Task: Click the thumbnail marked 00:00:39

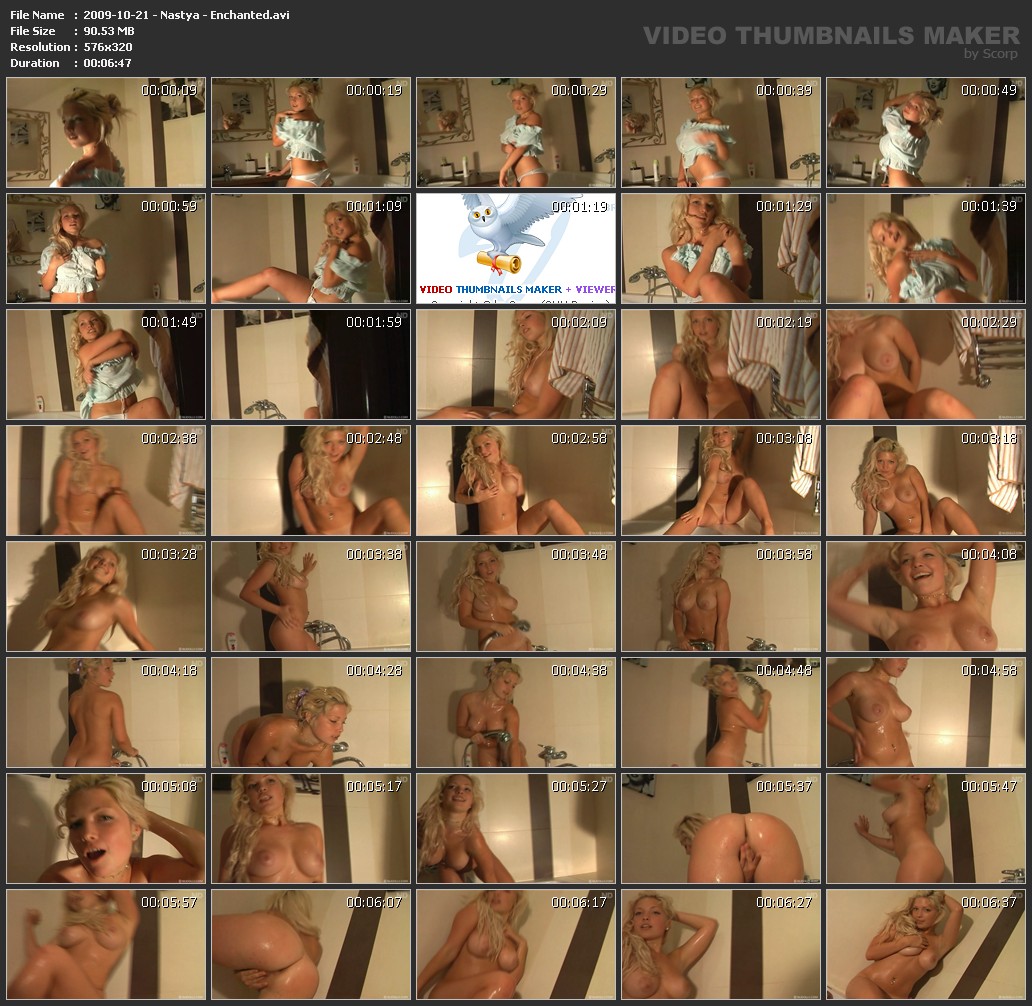Action: click(x=721, y=133)
